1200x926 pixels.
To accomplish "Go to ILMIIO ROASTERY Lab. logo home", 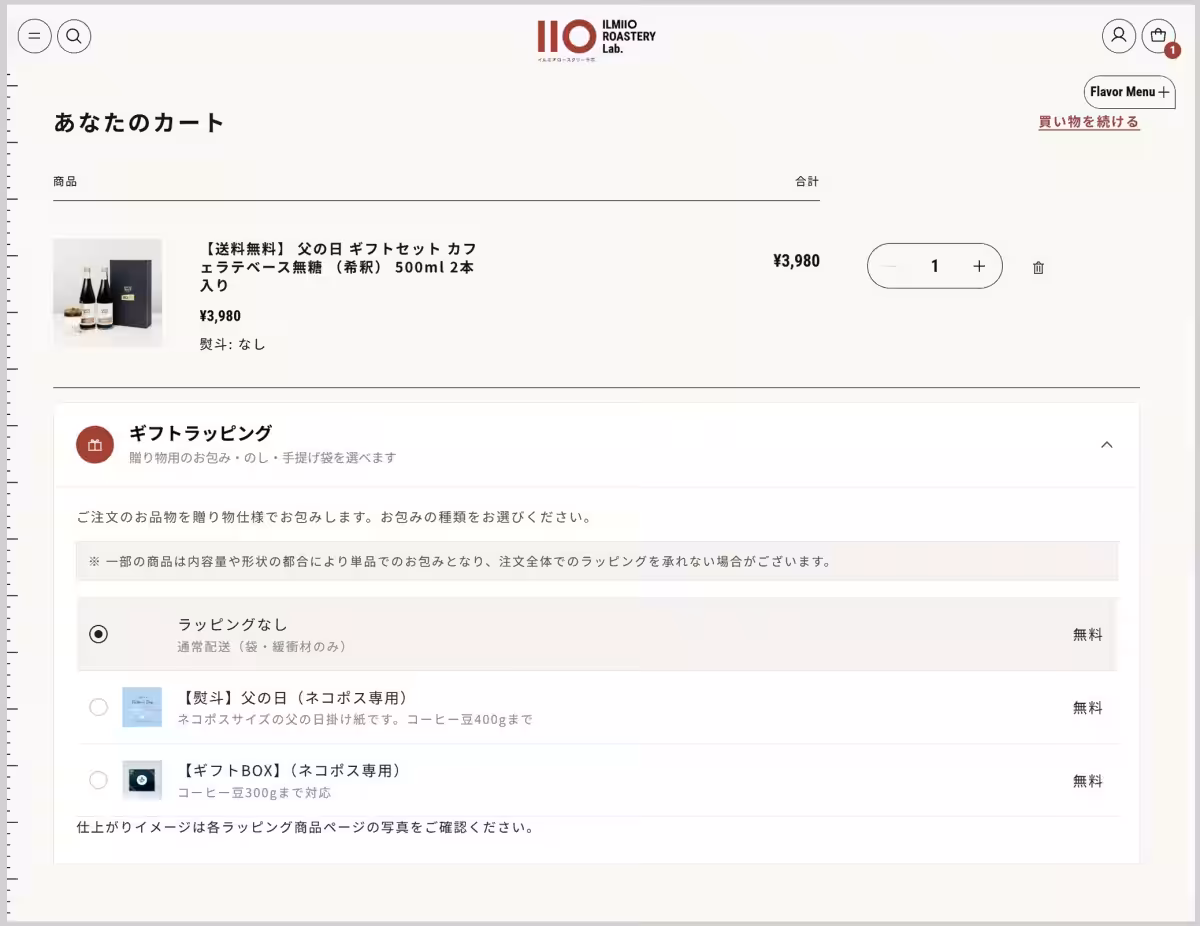I will pos(596,40).
